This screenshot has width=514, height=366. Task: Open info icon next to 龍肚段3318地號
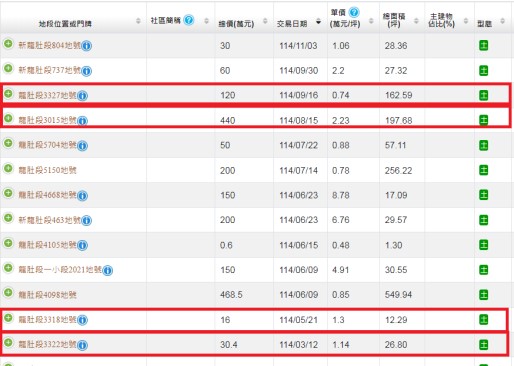coord(82,320)
